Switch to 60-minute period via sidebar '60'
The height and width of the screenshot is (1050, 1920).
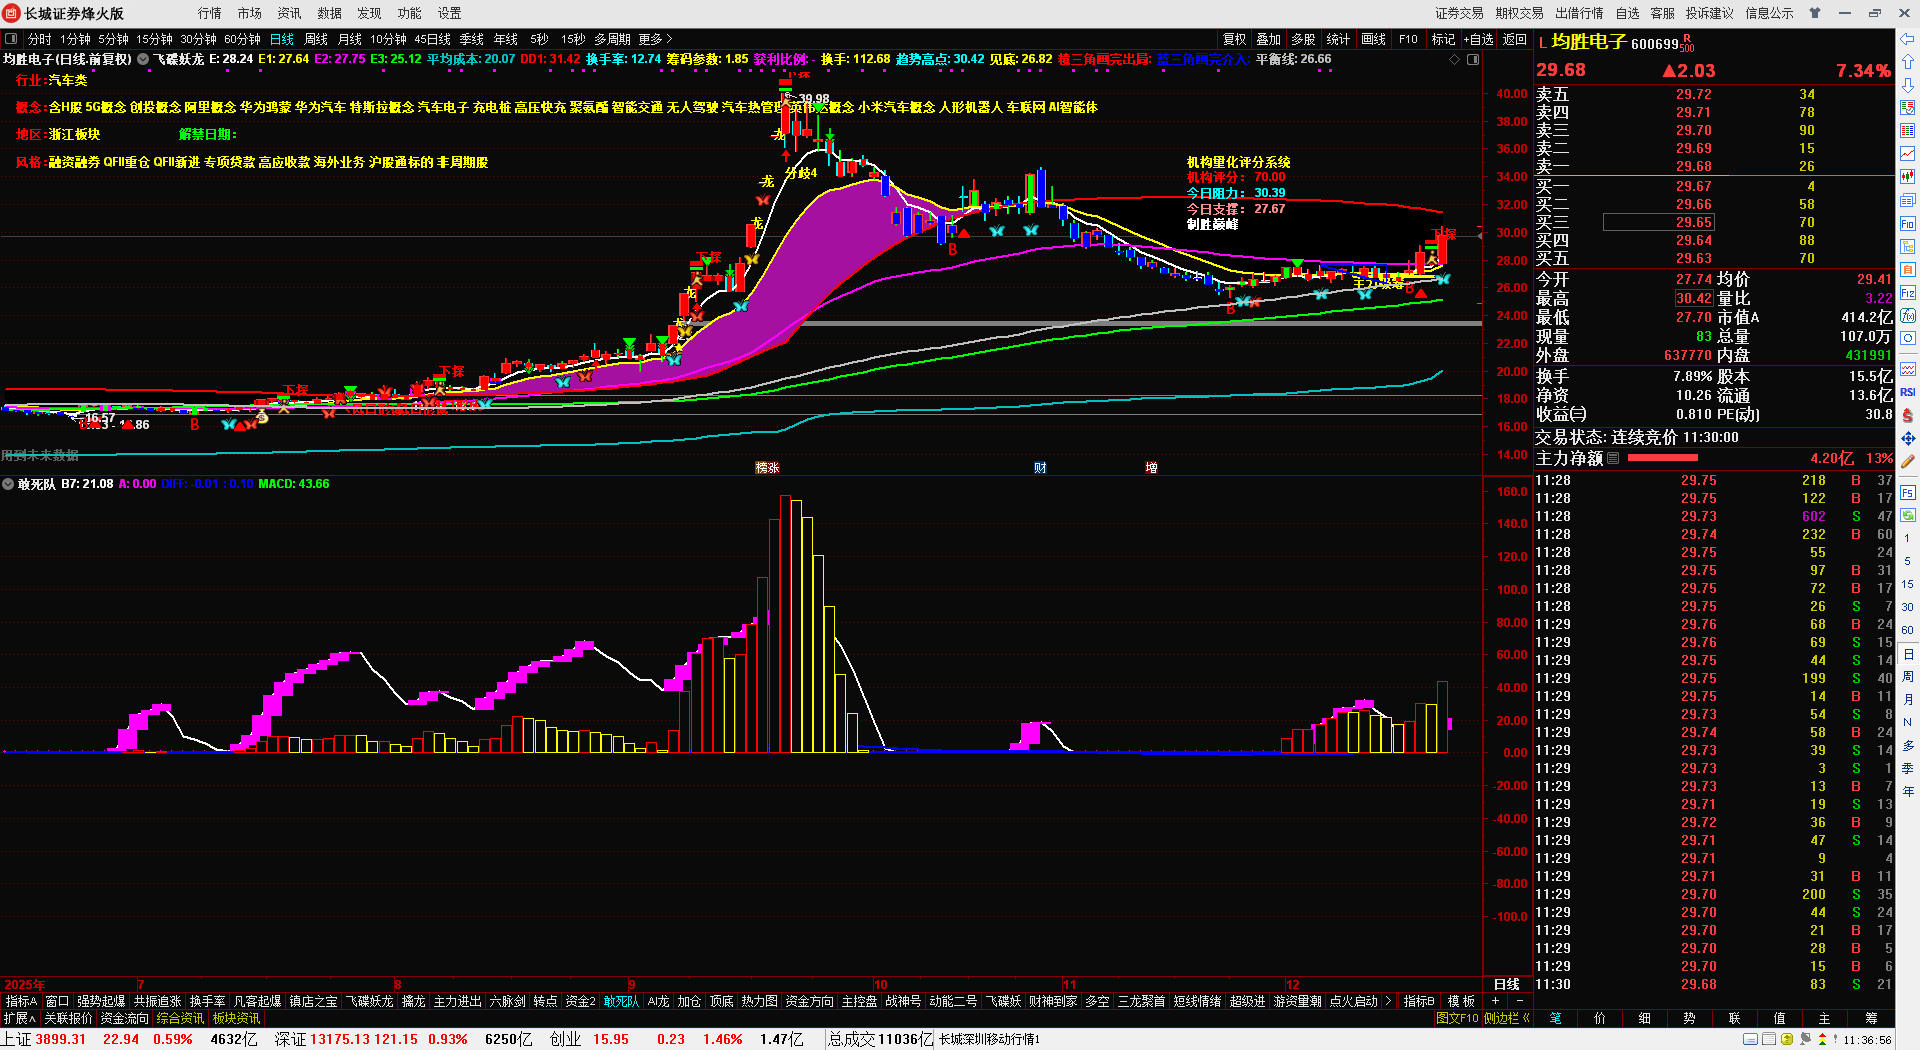(x=1908, y=630)
